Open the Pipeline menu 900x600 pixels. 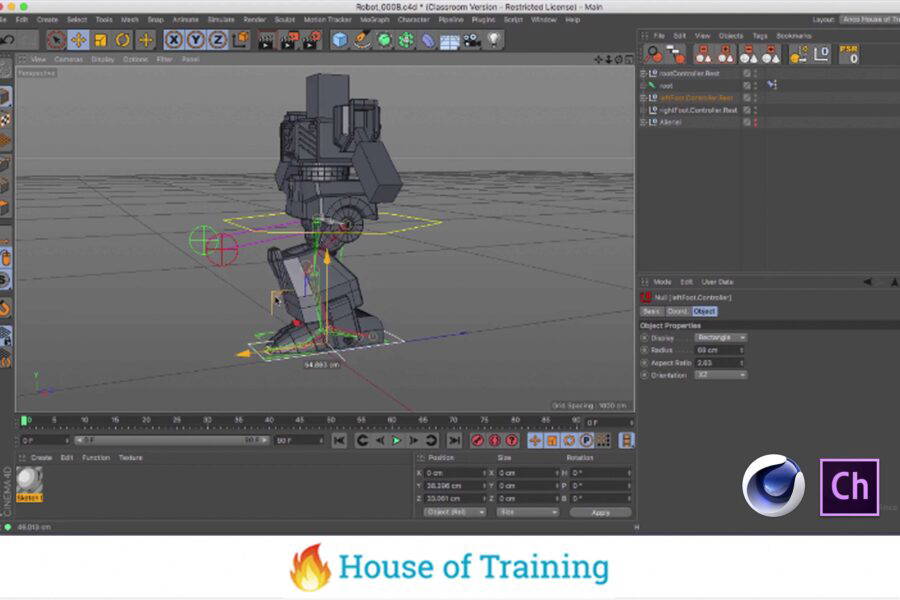coord(451,20)
